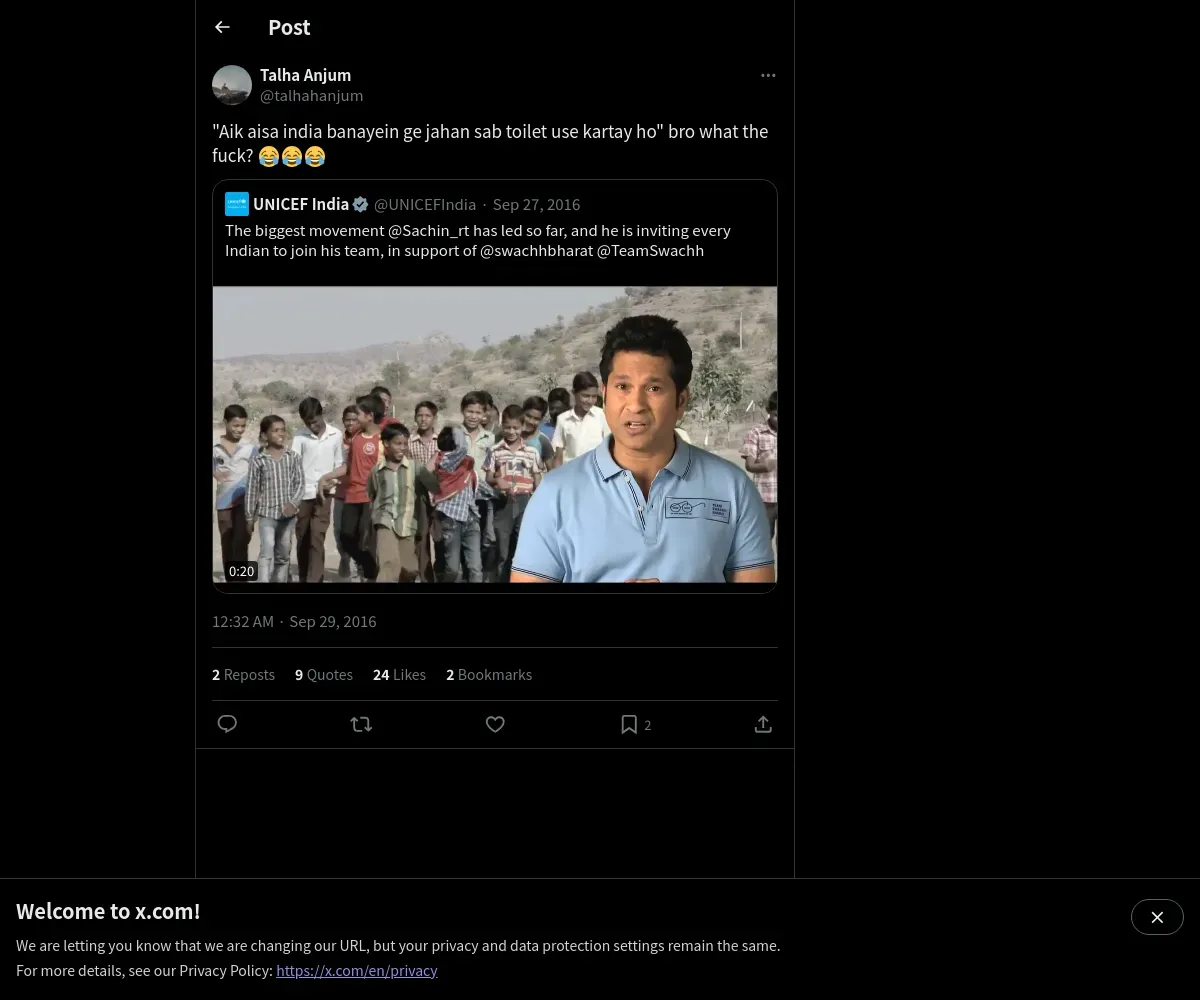Open the 12:32 AM Sep 29, 2016 timestamp
The image size is (1200, 1000).
point(294,621)
